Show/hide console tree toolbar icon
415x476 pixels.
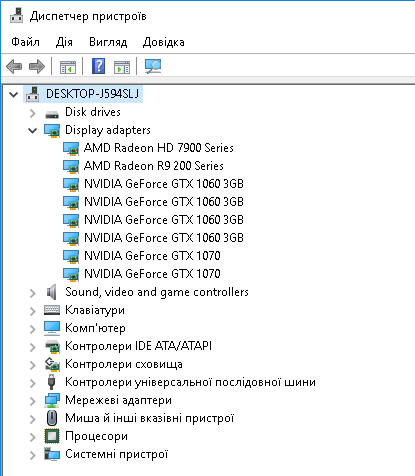(x=68, y=67)
